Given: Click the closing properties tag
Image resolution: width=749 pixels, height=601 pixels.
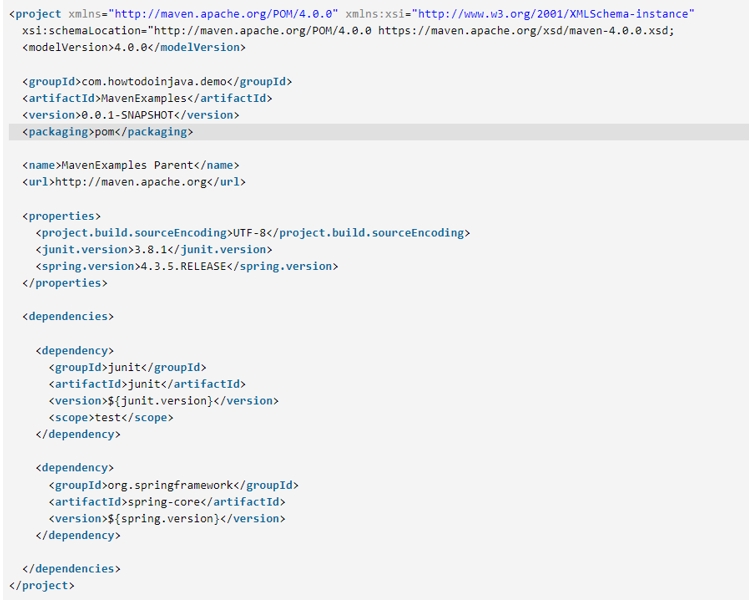Looking at the screenshot, I should pos(64,283).
